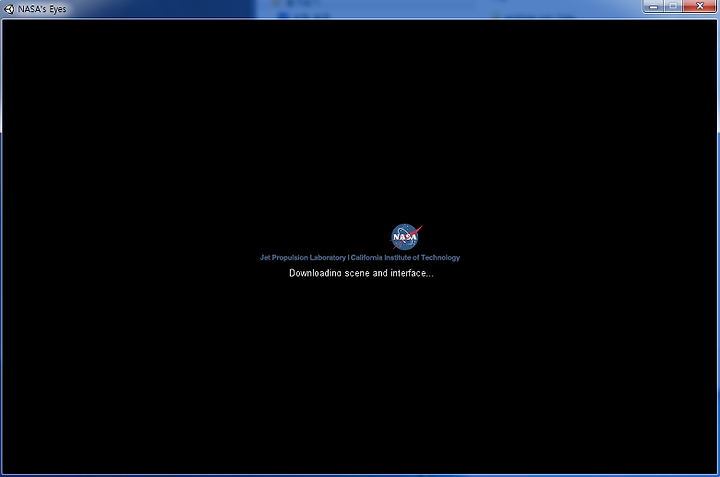This screenshot has height=477, width=720.
Task: Close the NASA's Eyes window
Action: pos(700,6)
